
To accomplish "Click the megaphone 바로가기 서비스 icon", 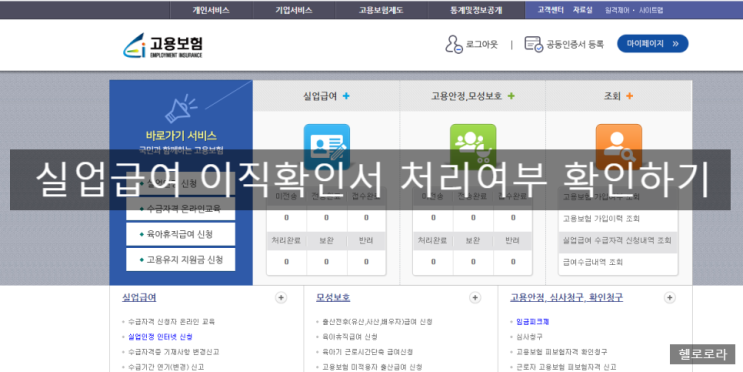I will click(181, 109).
